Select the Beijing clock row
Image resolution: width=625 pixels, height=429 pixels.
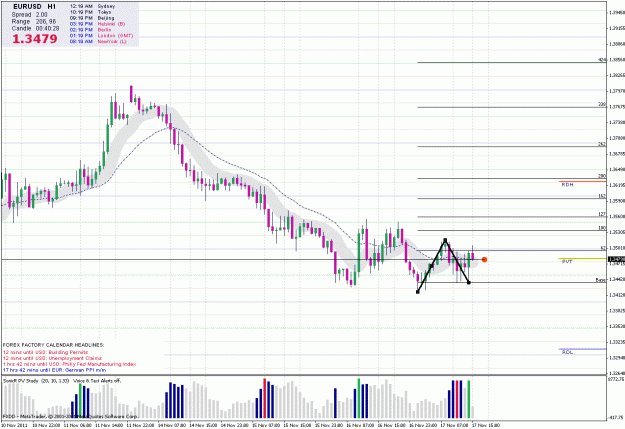92,18
